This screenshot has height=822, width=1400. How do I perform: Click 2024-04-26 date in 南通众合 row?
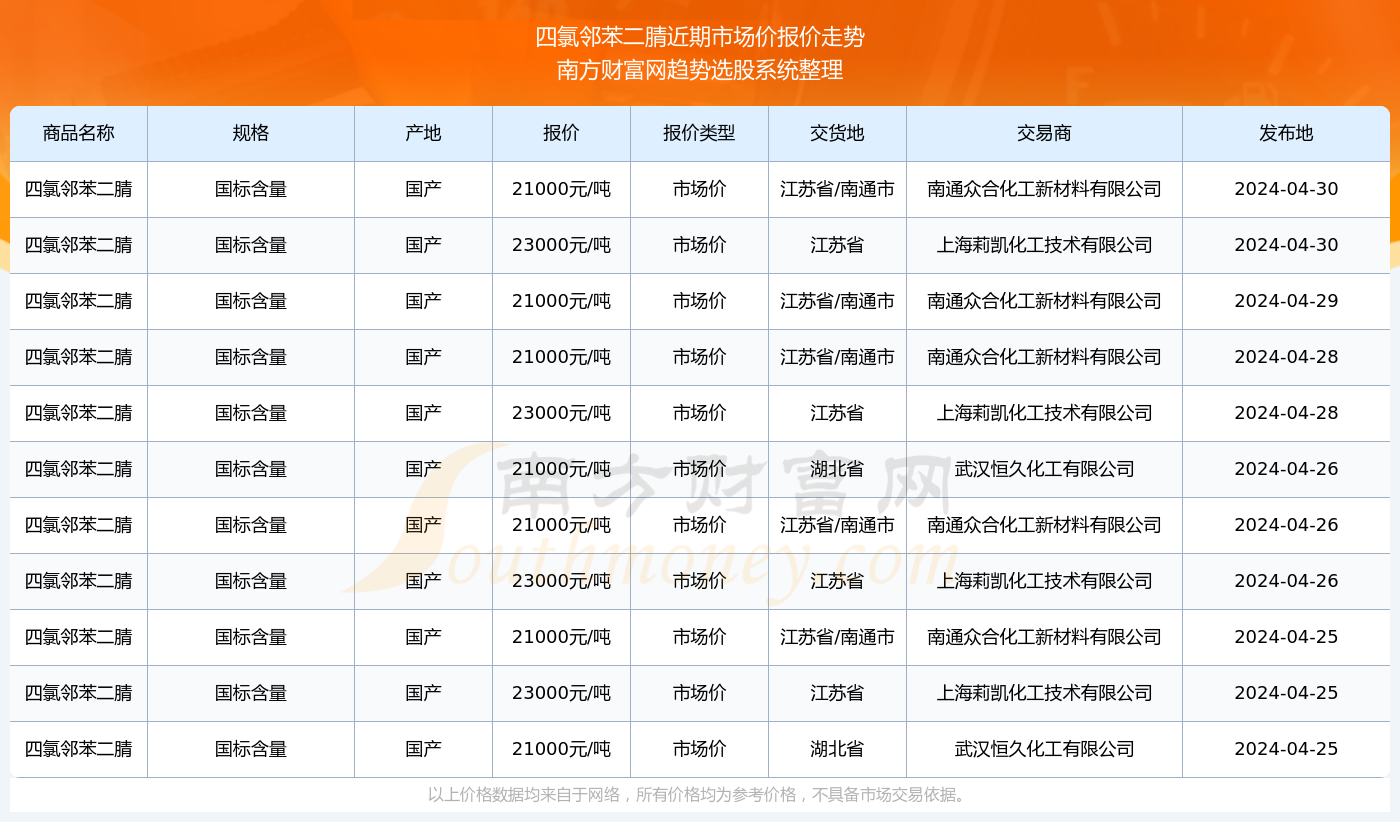pyautogui.click(x=1286, y=525)
